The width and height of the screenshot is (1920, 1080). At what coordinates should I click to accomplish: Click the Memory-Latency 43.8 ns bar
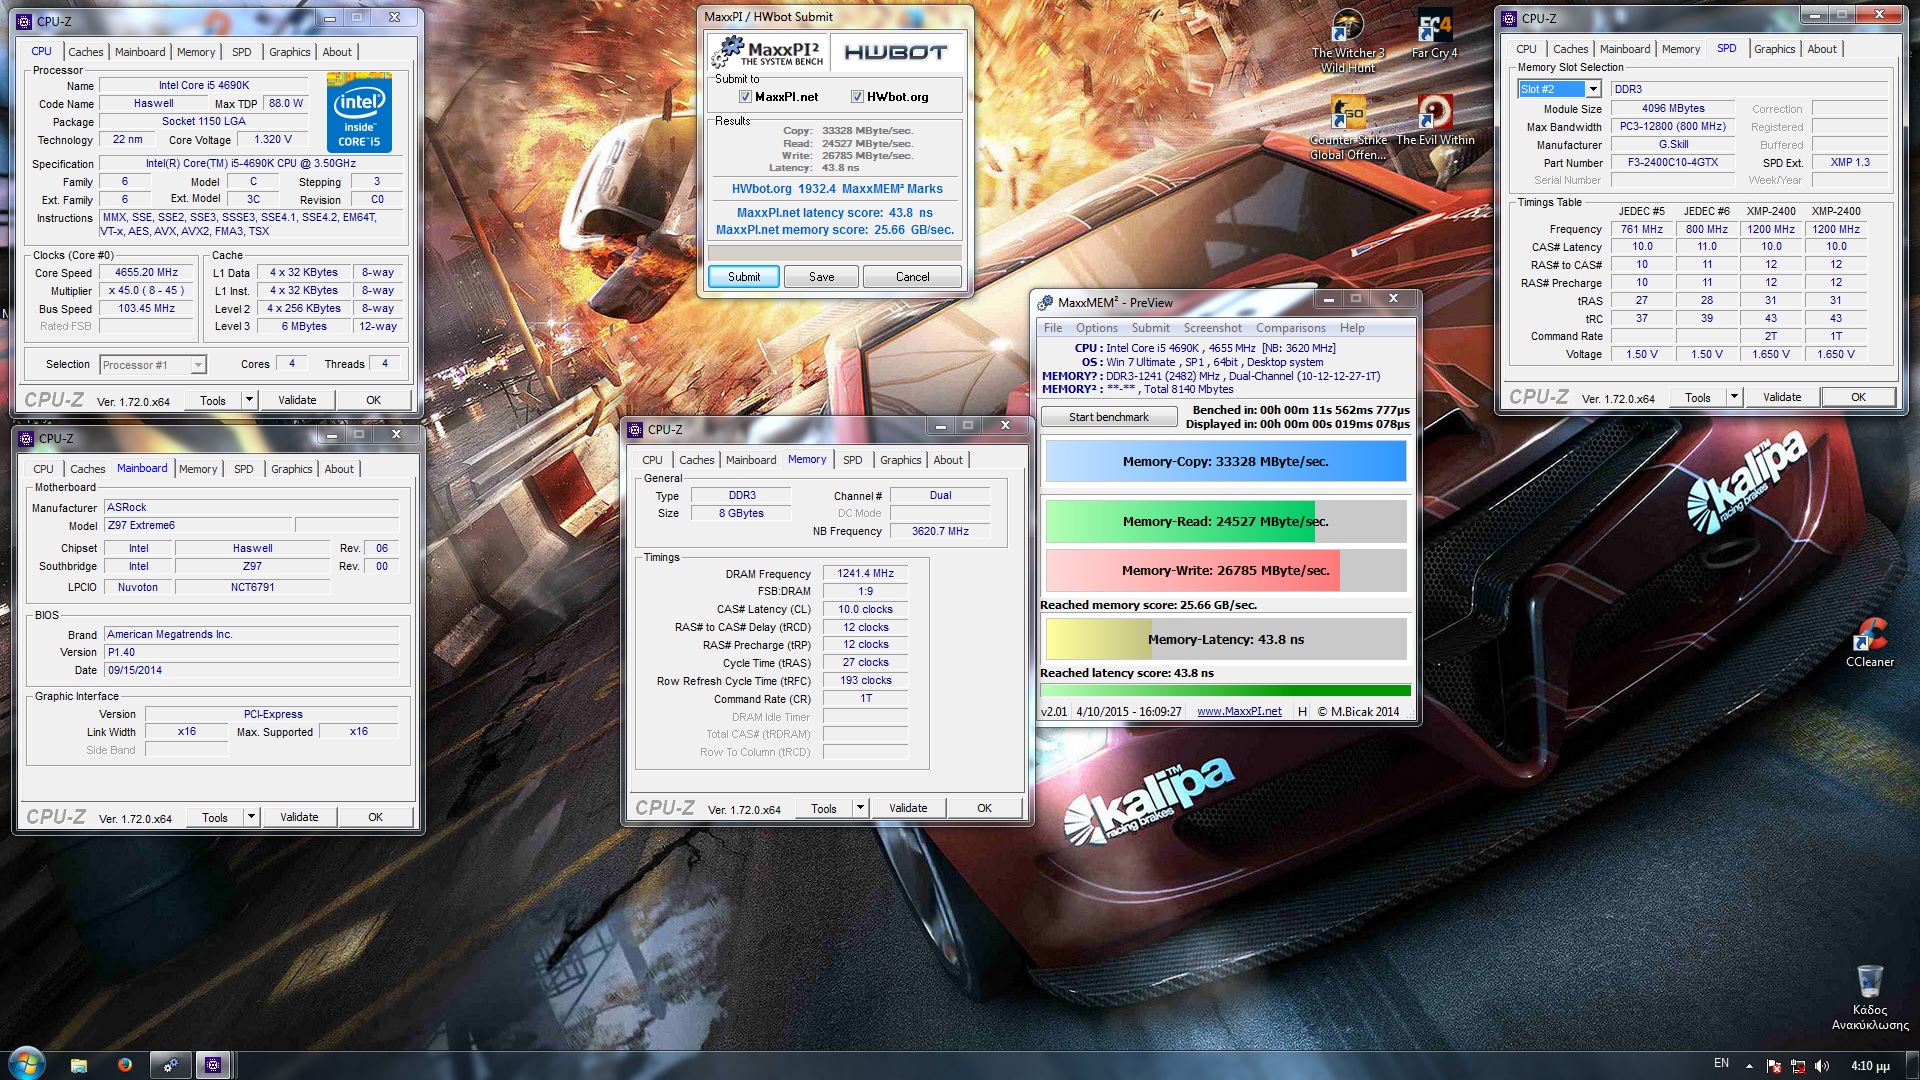coord(1225,640)
